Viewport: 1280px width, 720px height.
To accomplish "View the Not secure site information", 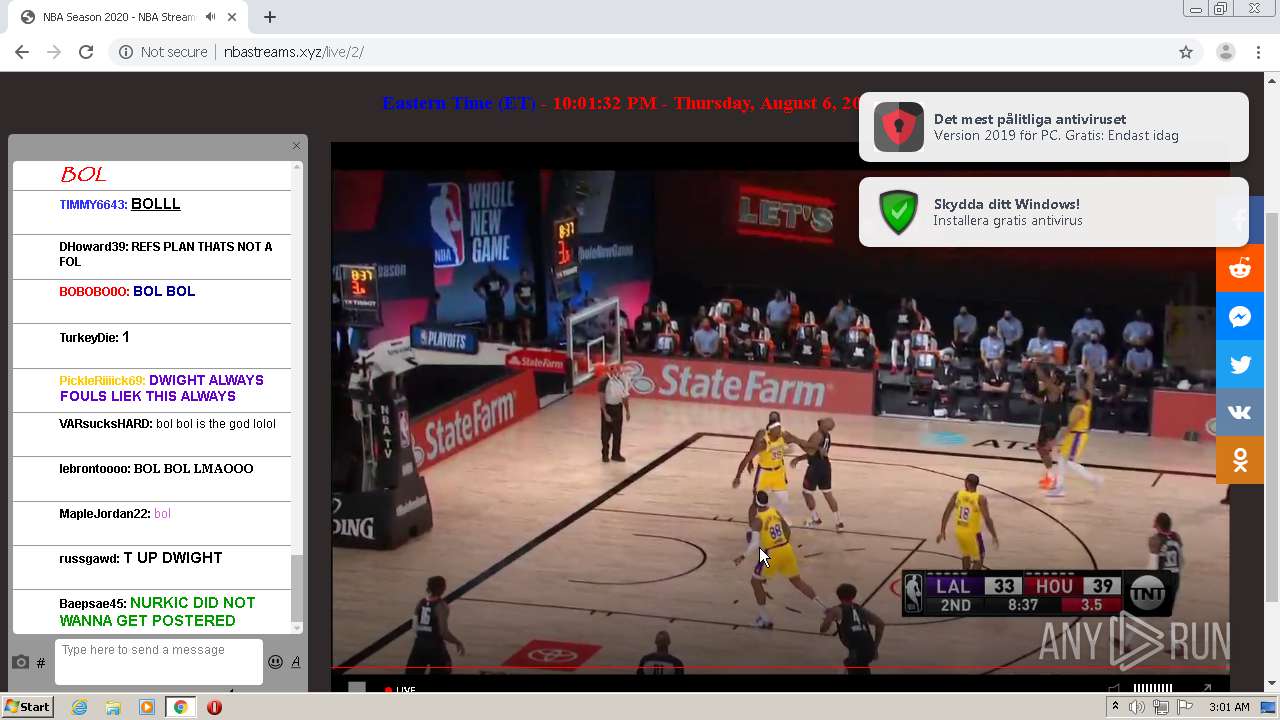I will click(163, 52).
